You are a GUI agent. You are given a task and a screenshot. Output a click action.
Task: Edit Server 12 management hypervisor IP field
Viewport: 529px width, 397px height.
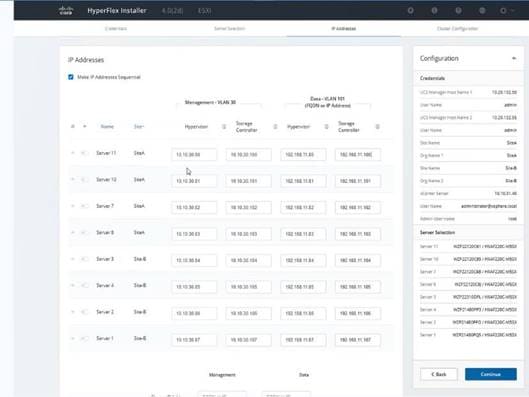194,181
